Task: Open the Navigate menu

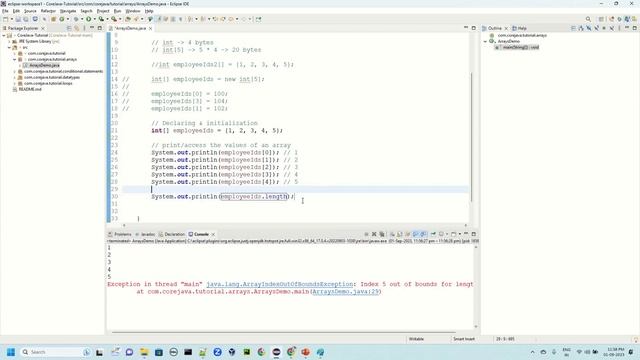Action: pyautogui.click(x=68, y=11)
